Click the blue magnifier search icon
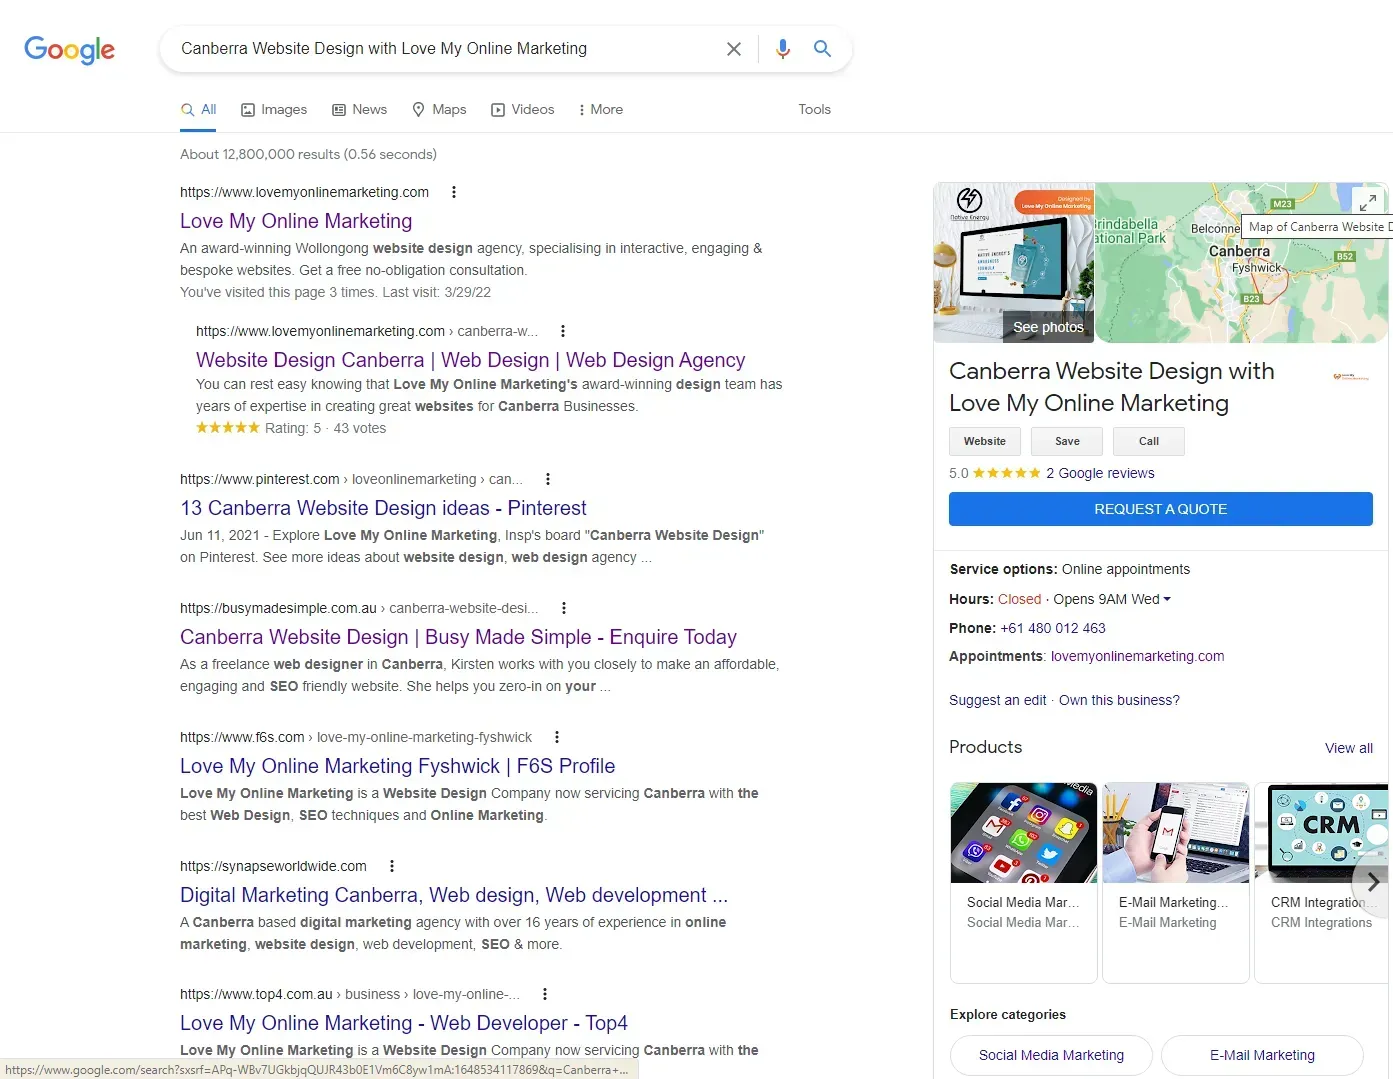The width and height of the screenshot is (1393, 1079). [822, 49]
